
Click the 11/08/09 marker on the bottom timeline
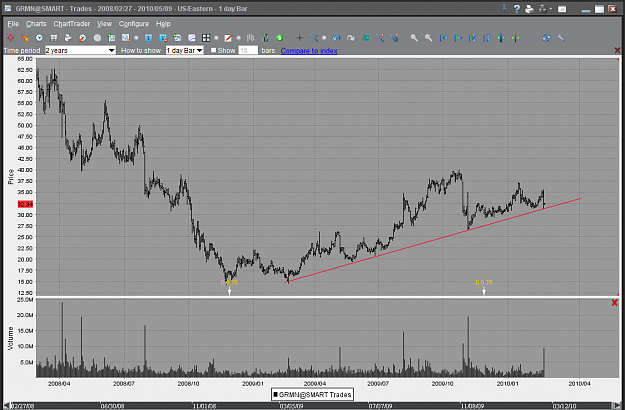473,406
